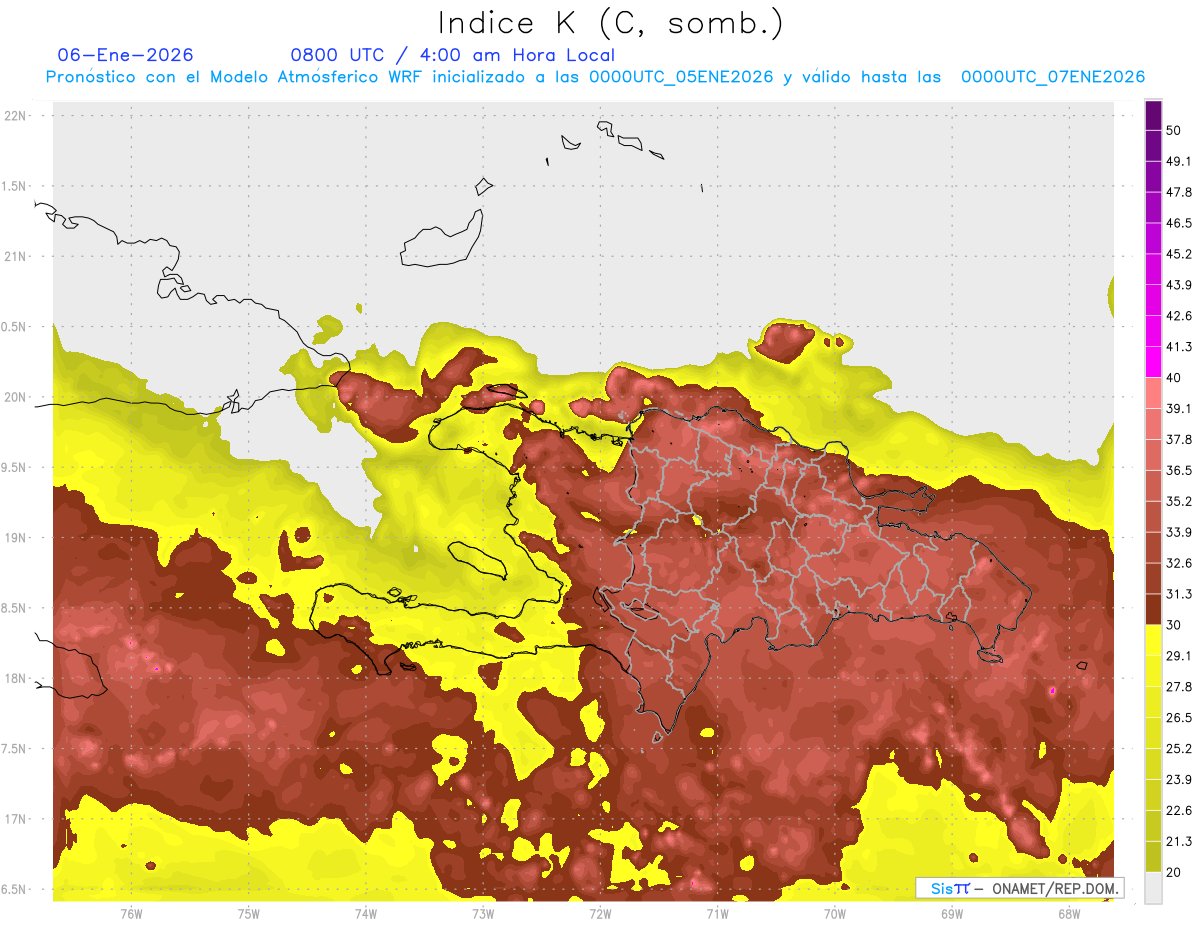Click the colorbar value '30'
Screen dimensions: 1200x927
(1174, 625)
